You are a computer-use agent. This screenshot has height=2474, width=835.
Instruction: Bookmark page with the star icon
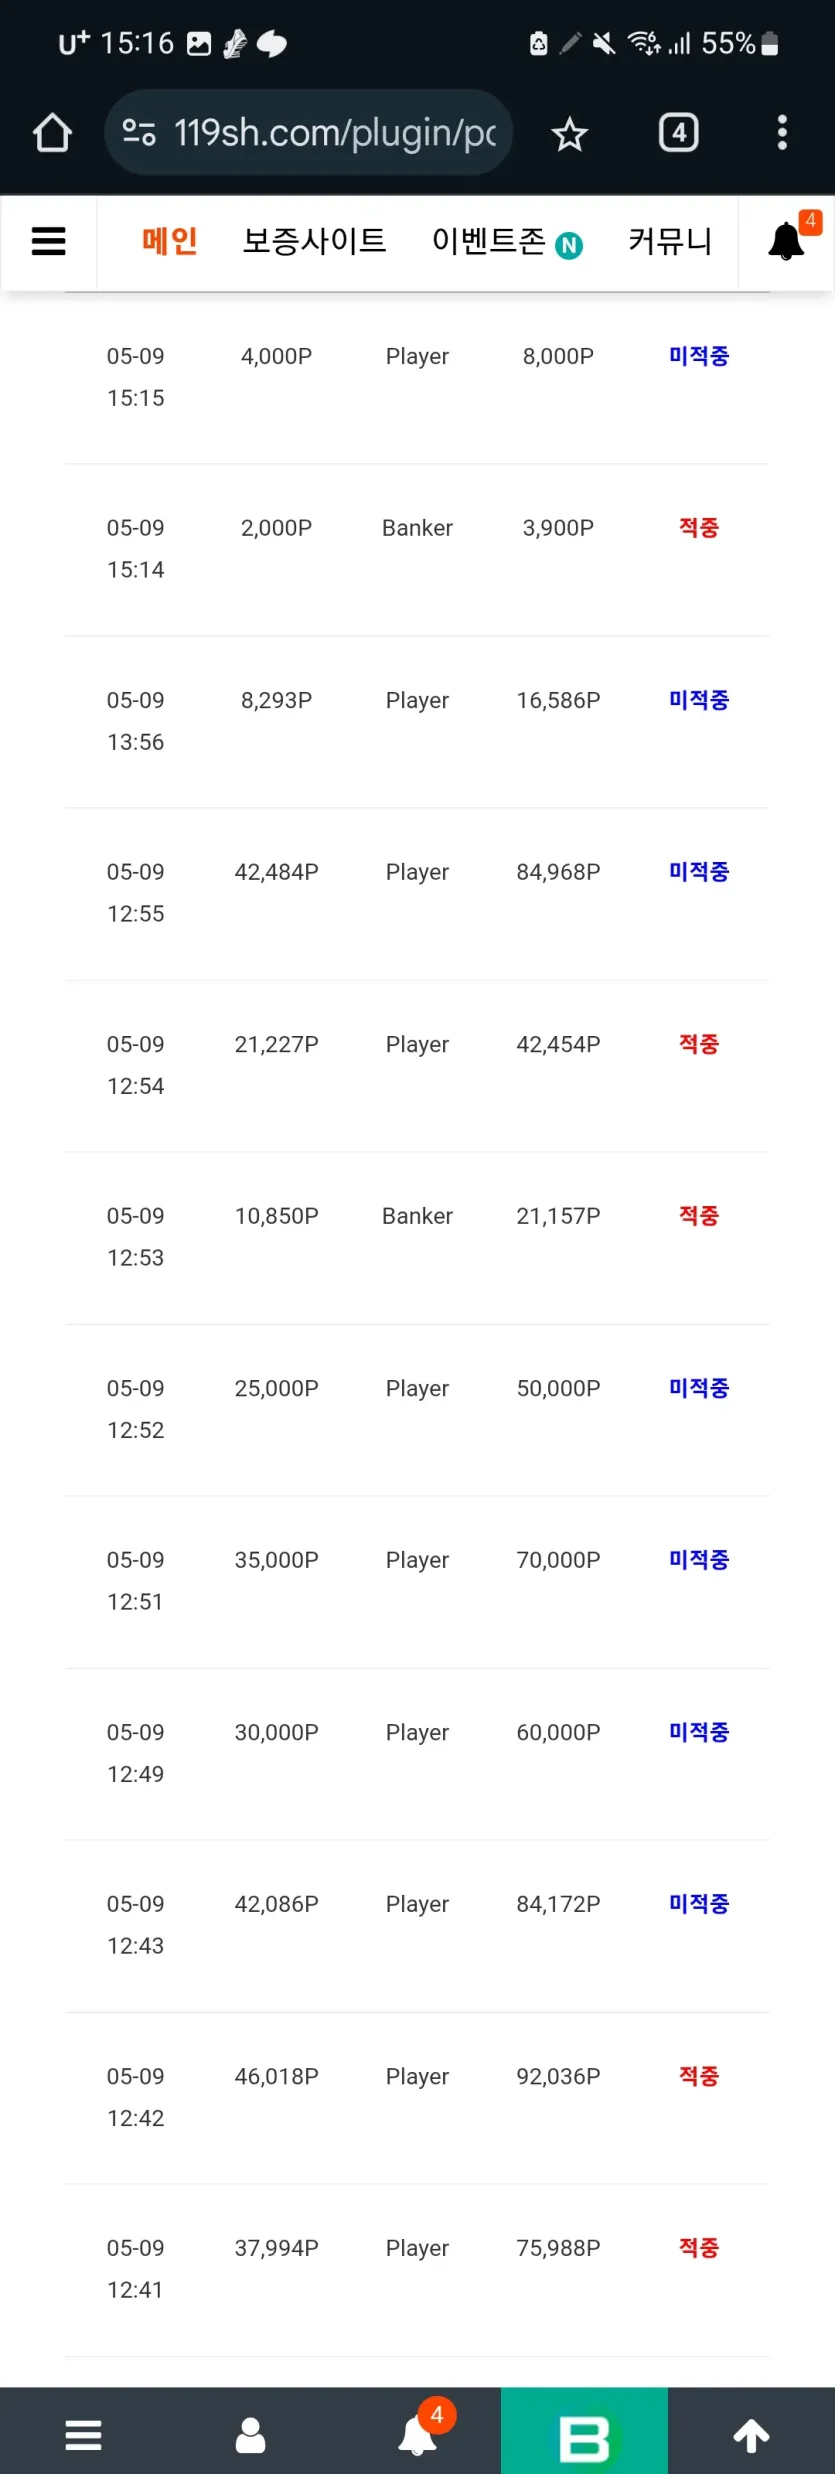point(569,133)
